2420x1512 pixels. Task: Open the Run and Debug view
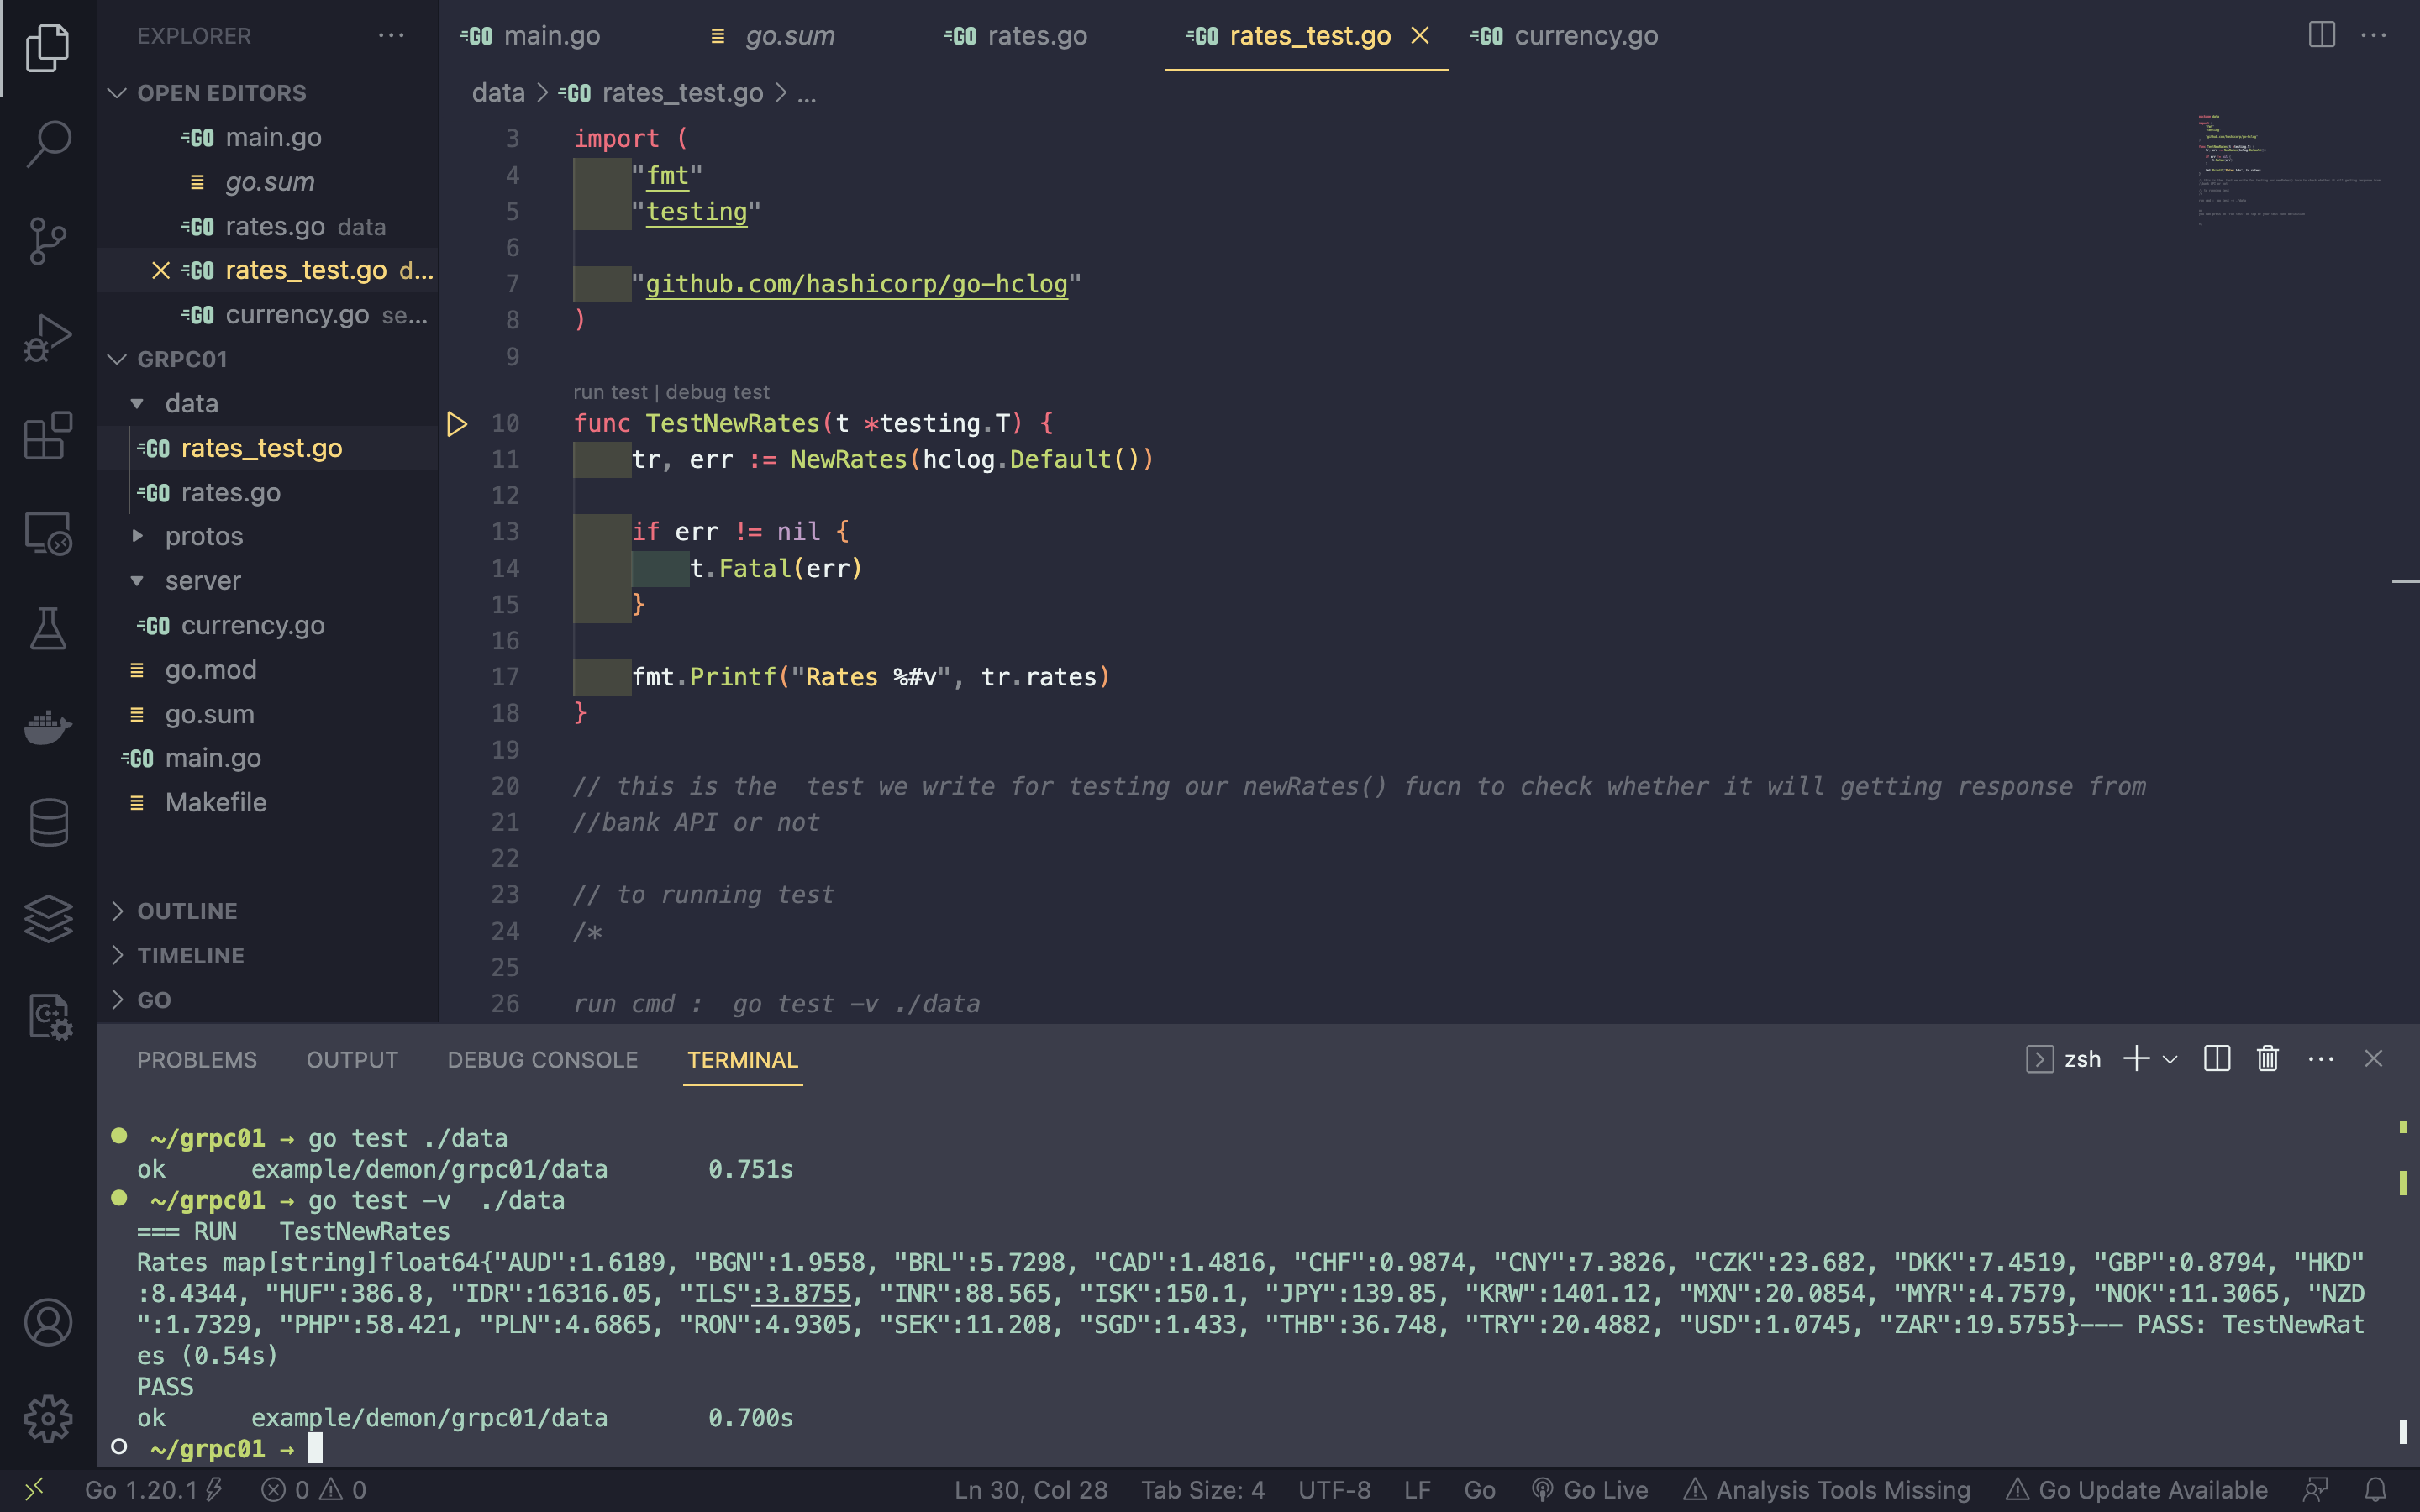(x=48, y=338)
